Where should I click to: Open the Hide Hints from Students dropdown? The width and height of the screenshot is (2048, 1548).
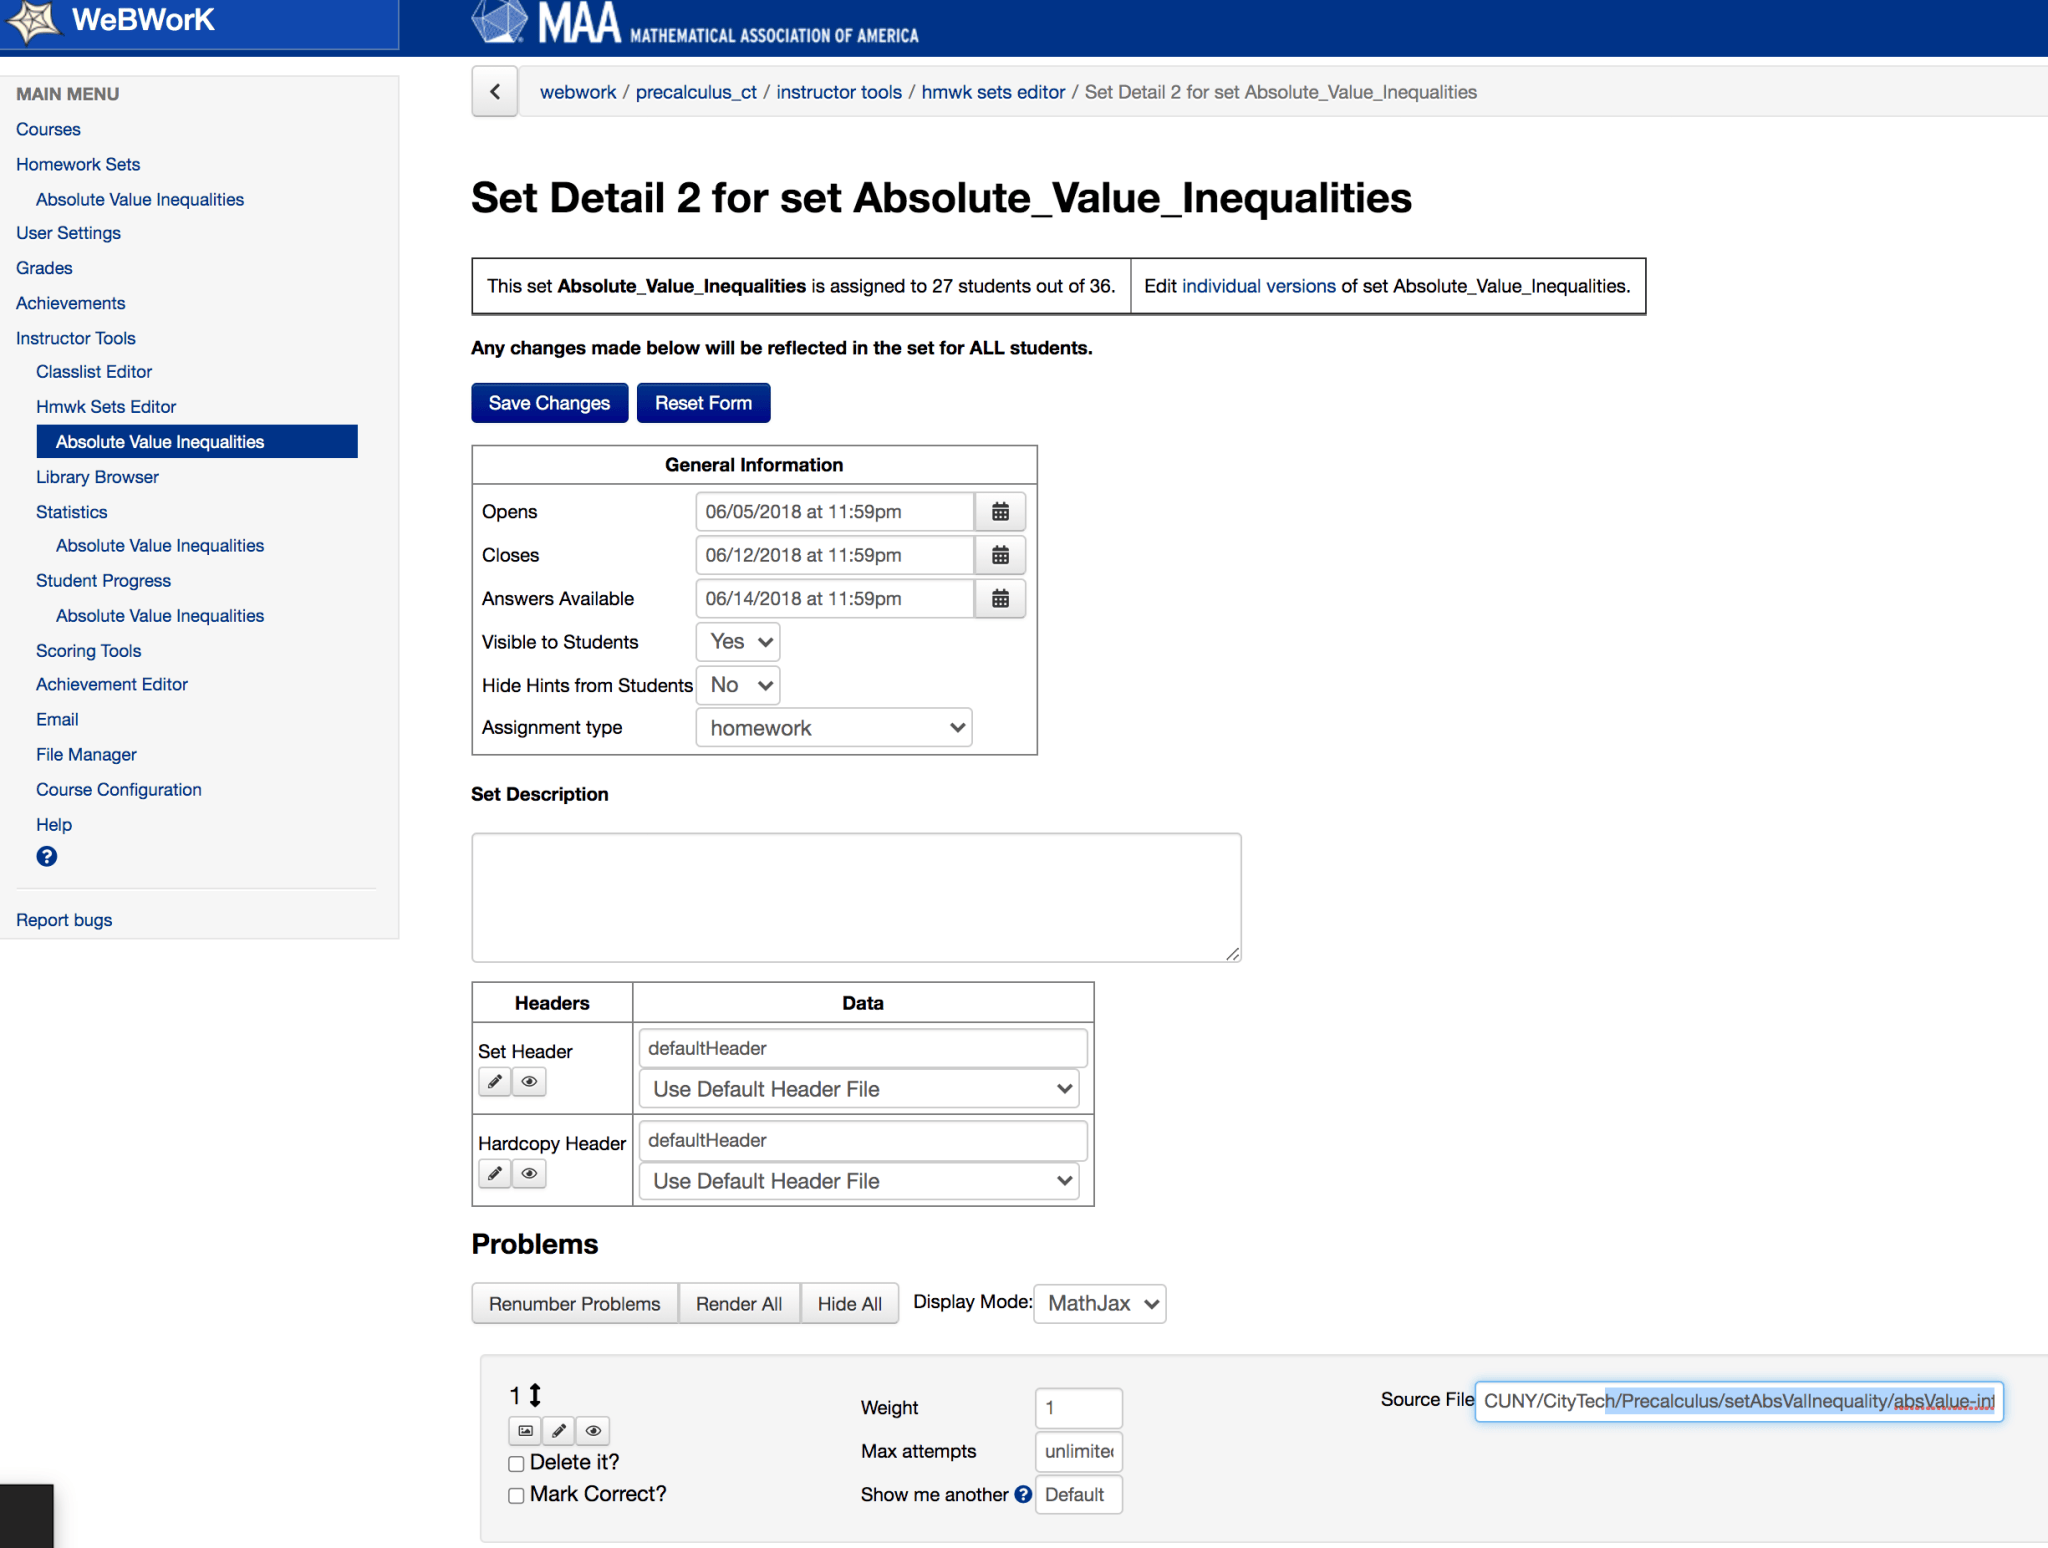pyautogui.click(x=738, y=685)
